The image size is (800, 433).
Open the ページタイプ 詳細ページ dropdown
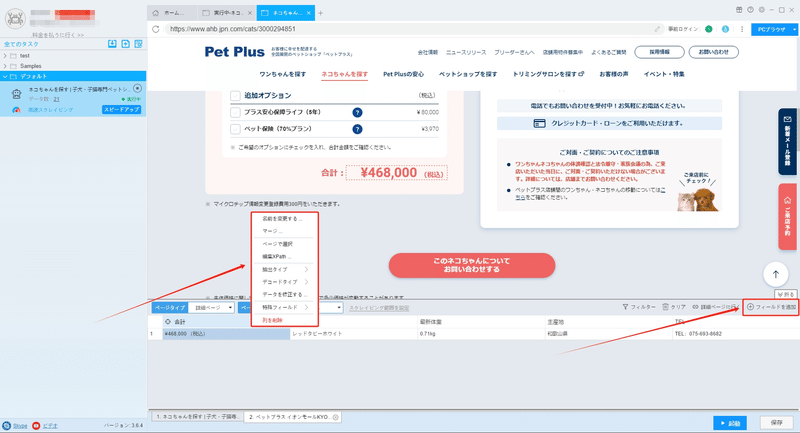click(211, 308)
